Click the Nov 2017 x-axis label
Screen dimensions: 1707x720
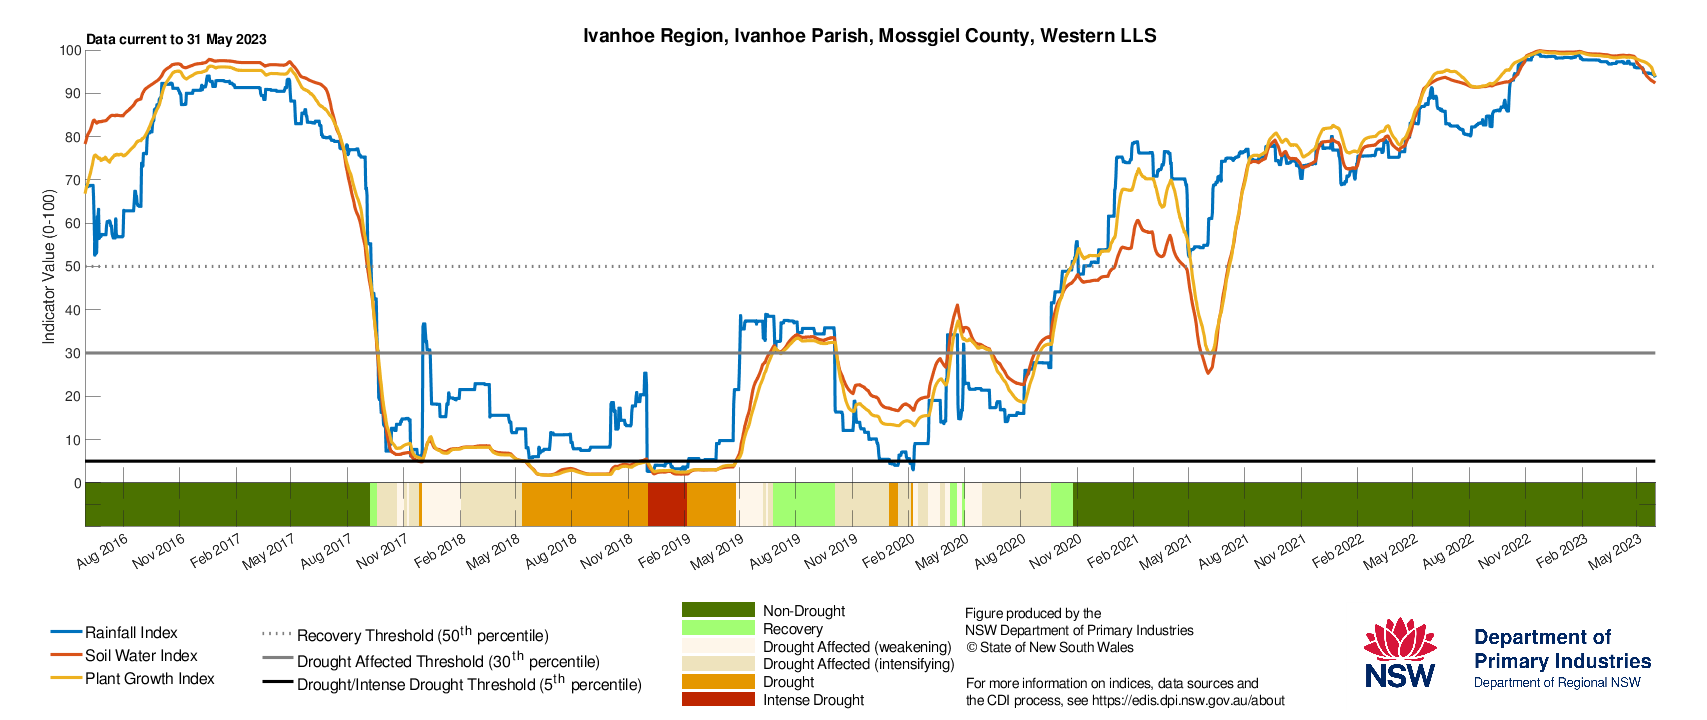pos(383,550)
